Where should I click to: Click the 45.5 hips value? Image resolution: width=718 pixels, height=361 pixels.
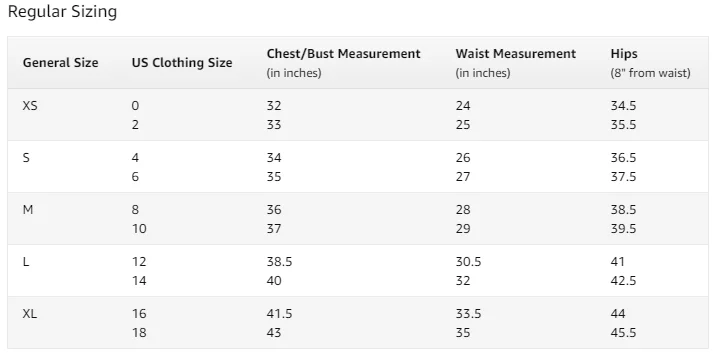623,333
